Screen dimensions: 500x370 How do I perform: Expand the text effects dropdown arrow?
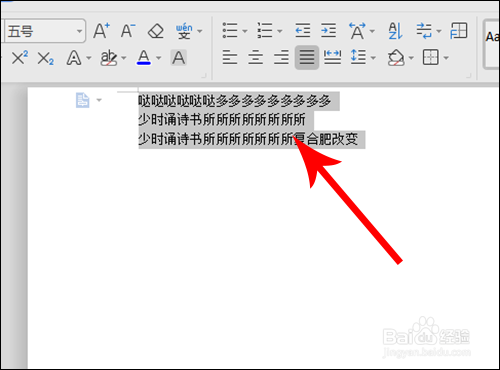pyautogui.click(x=89, y=58)
